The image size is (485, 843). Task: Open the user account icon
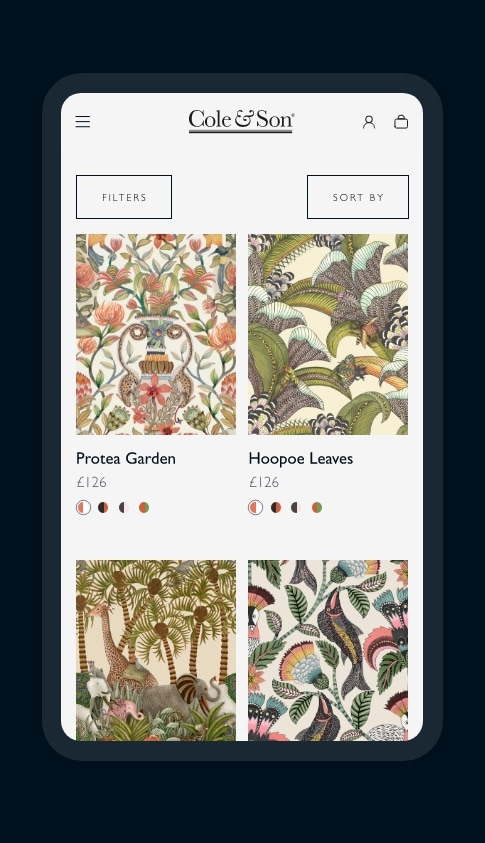(369, 122)
